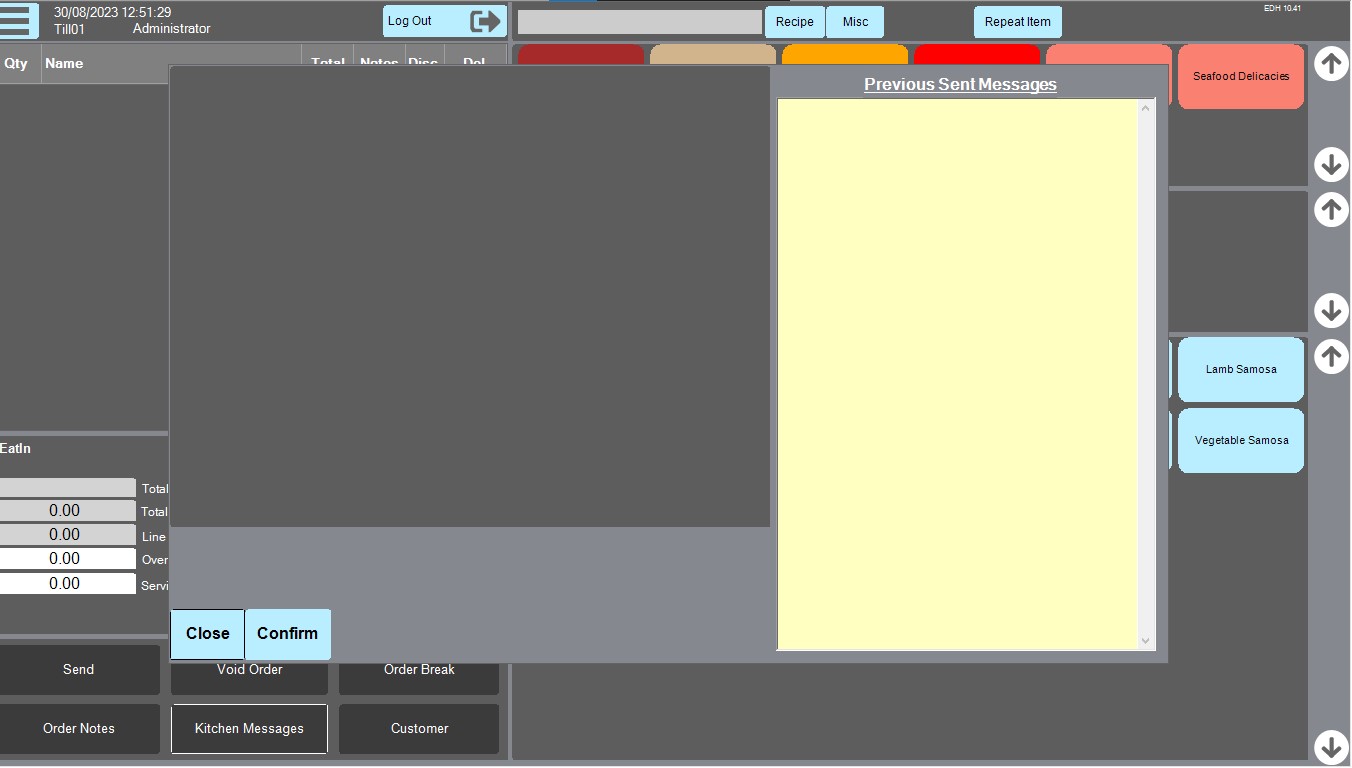Confirm the kitchen message
The image size is (1352, 768).
(288, 634)
